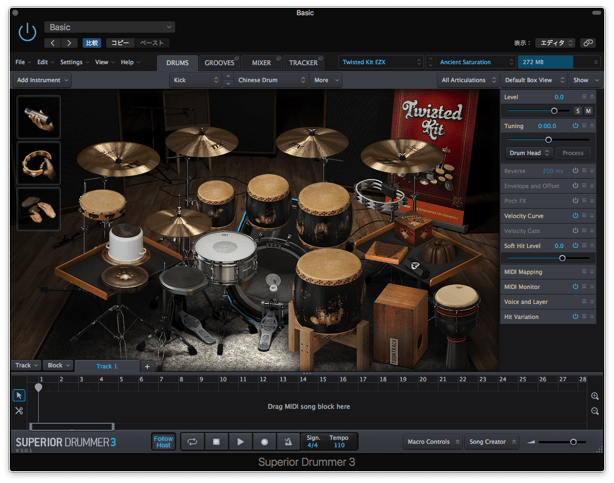This screenshot has width=614, height=483.
Task: Go to previous preset arrow
Action: tap(52, 43)
